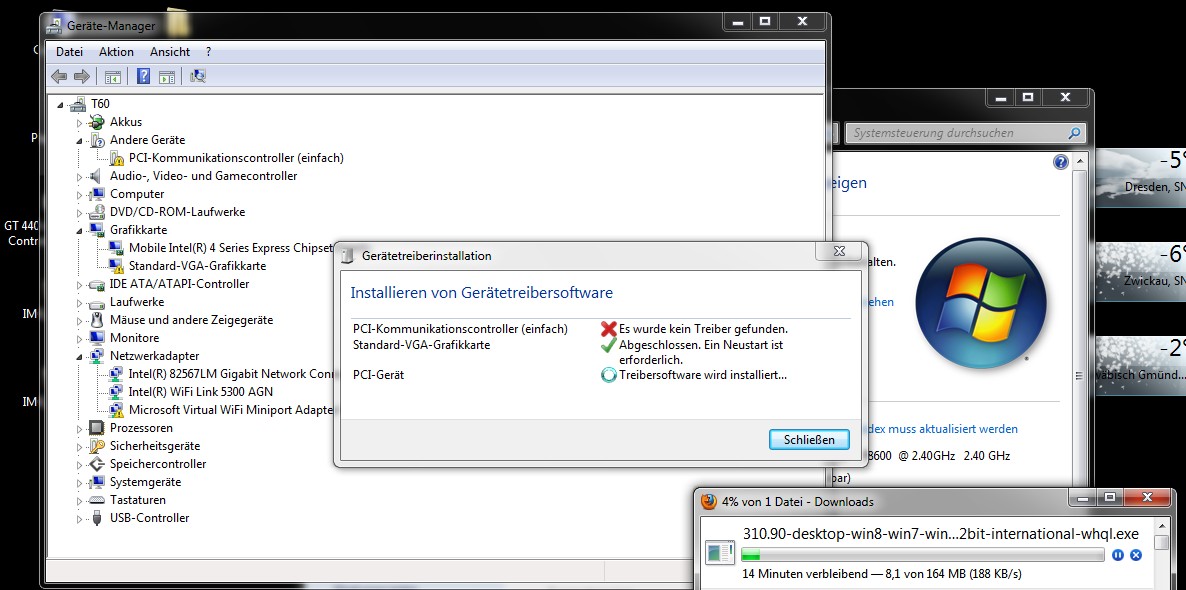This screenshot has width=1186, height=590.
Task: Toggle the action pane toolbar icon
Action: click(167, 76)
